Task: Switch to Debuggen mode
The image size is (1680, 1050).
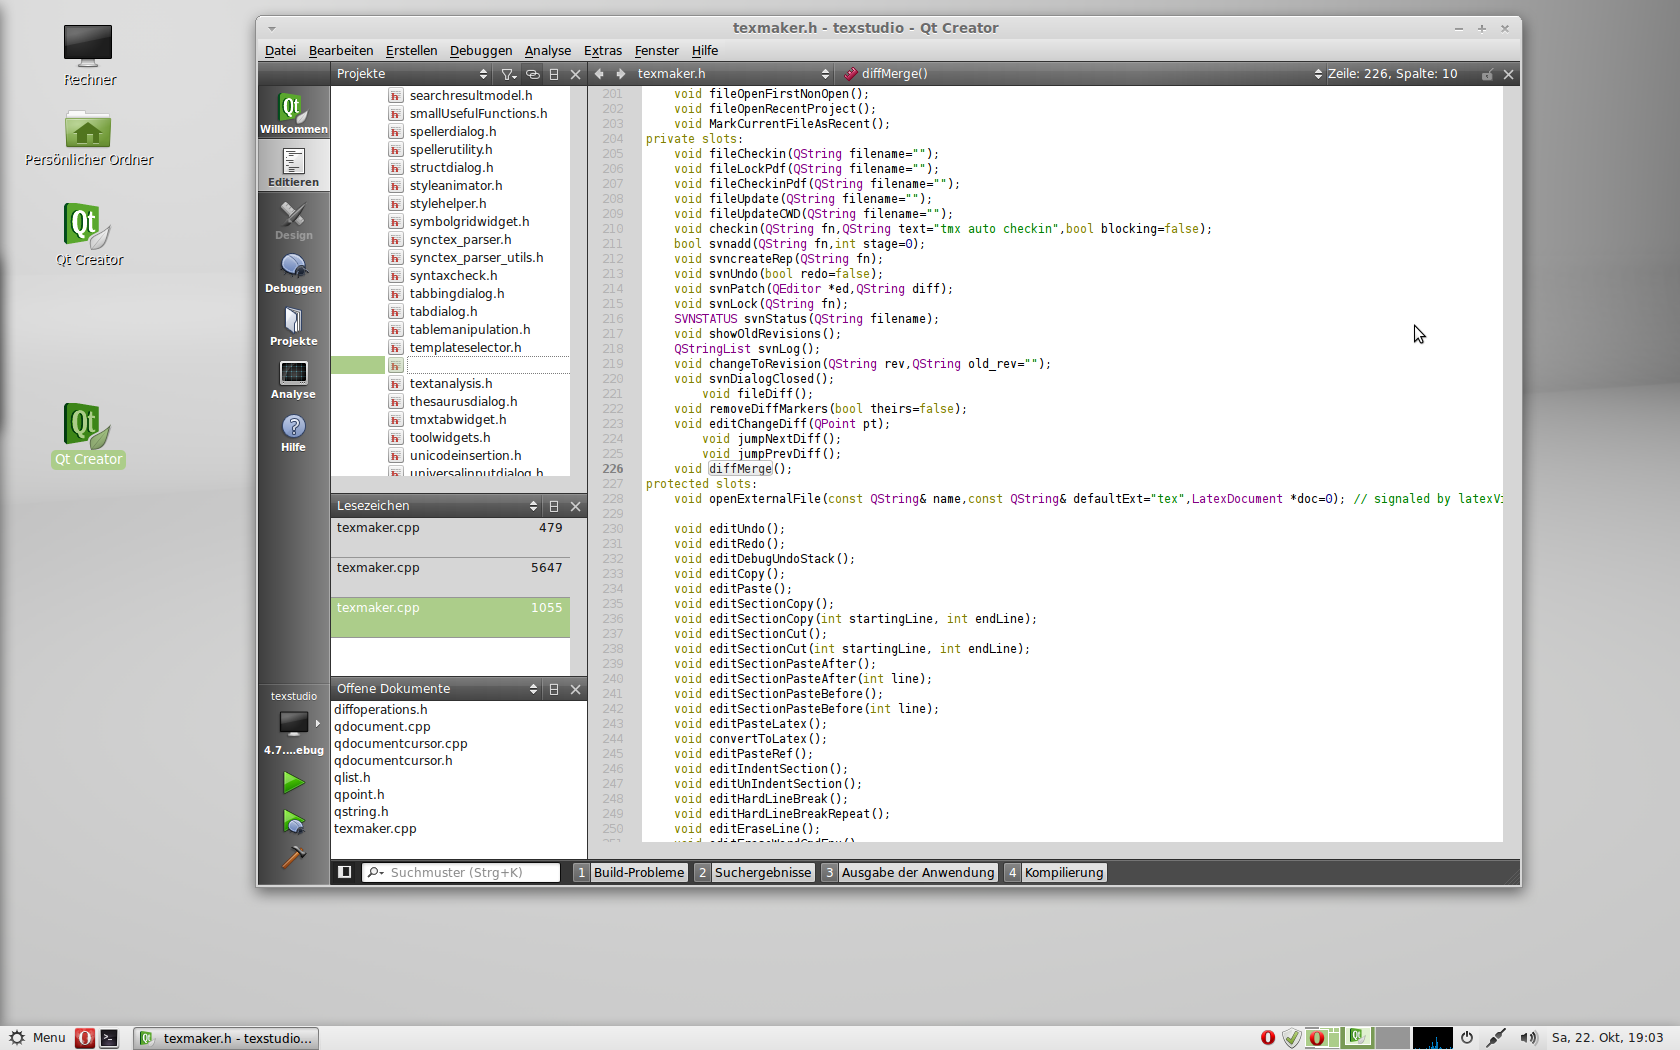Action: [293, 272]
